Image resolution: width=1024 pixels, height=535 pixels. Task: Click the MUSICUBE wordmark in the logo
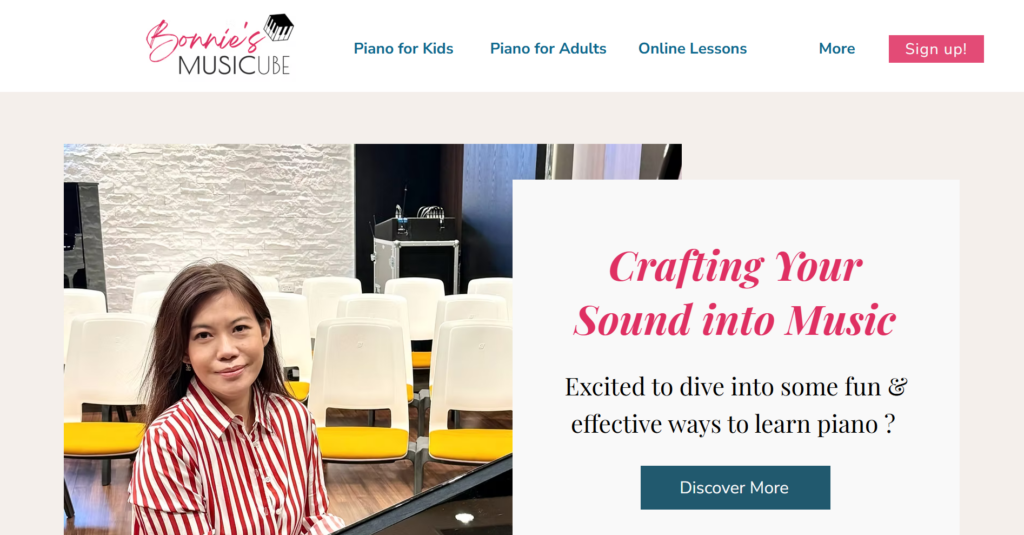234,65
